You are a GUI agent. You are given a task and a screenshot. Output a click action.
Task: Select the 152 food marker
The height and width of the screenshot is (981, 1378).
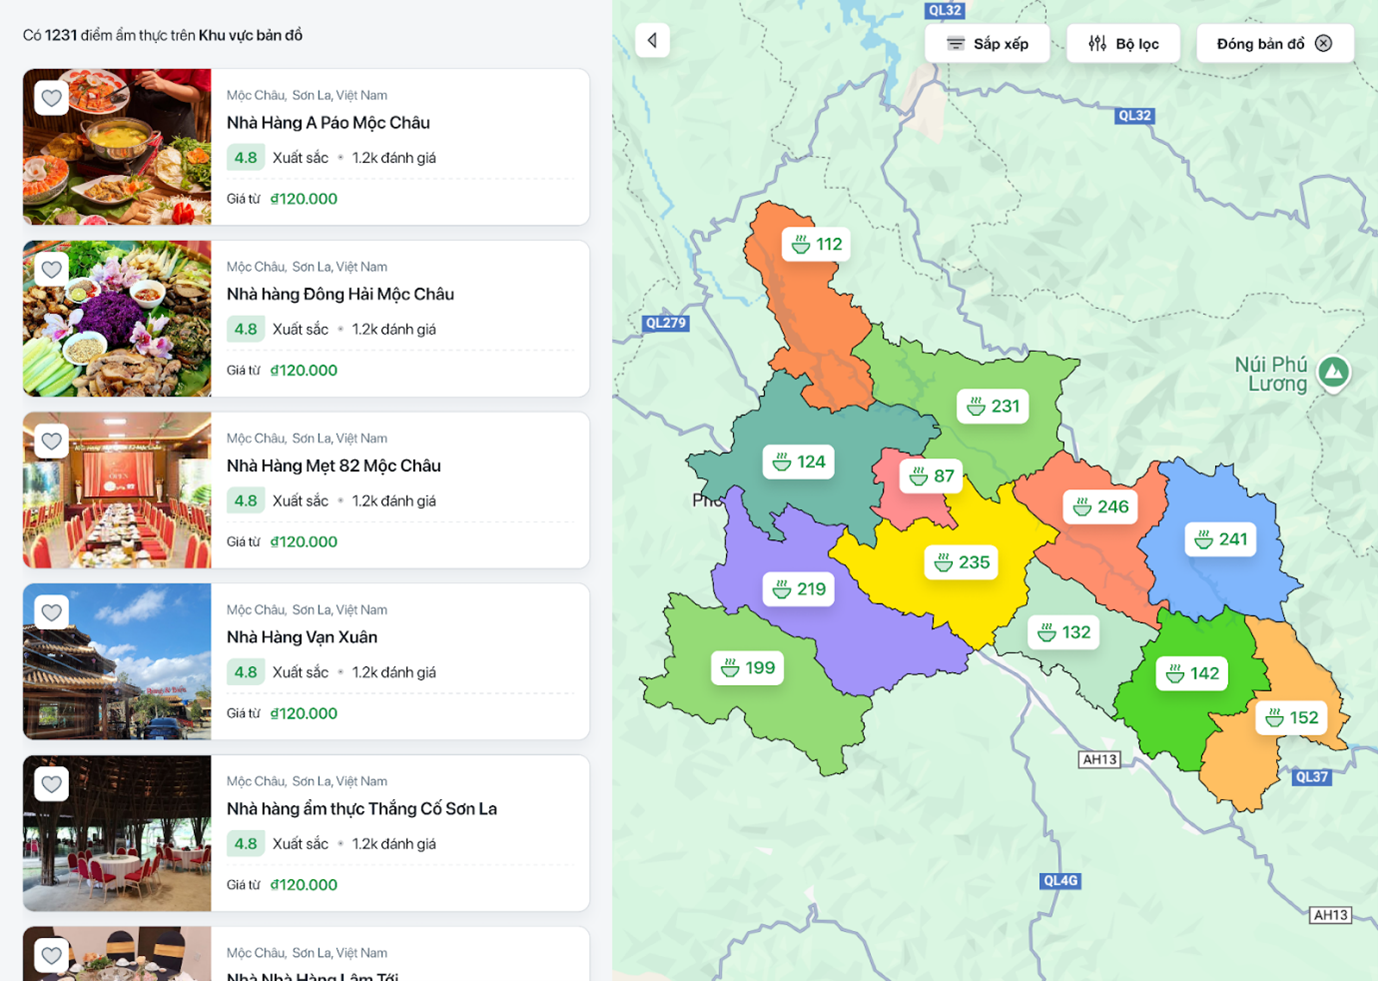pos(1291,718)
